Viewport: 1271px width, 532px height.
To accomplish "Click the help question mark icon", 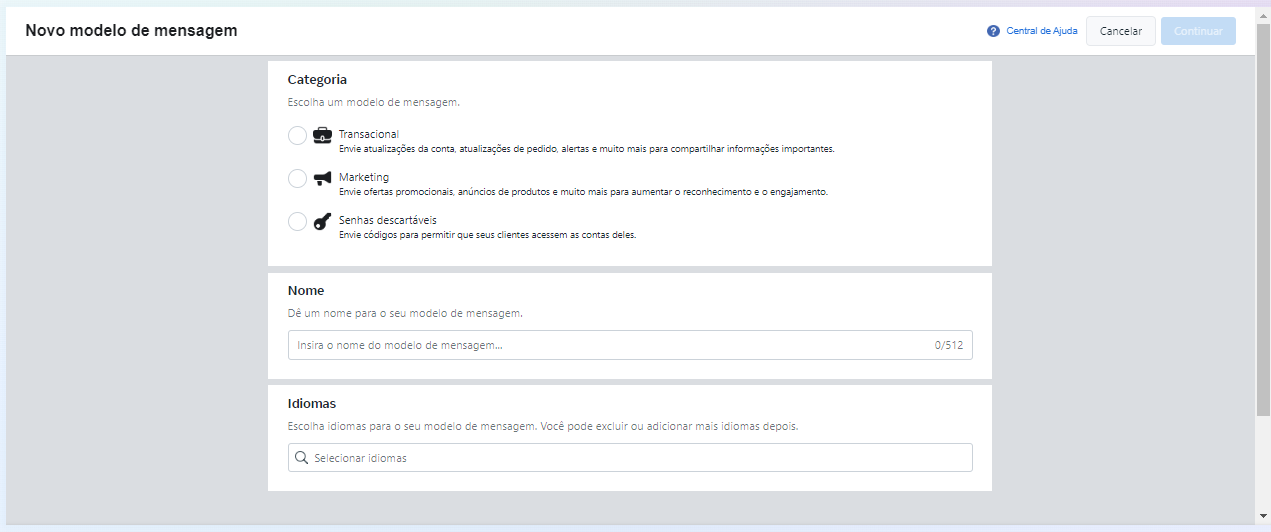I will 993,31.
